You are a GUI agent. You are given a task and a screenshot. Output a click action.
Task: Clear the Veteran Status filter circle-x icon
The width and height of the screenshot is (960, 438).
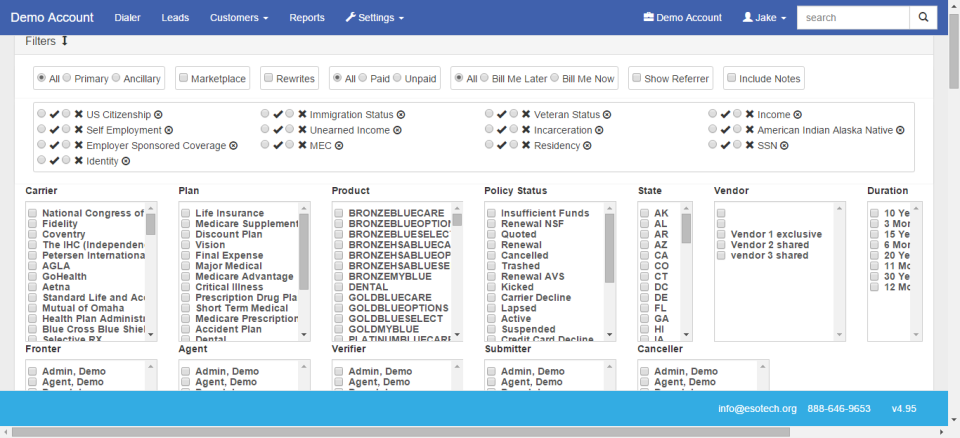607,115
